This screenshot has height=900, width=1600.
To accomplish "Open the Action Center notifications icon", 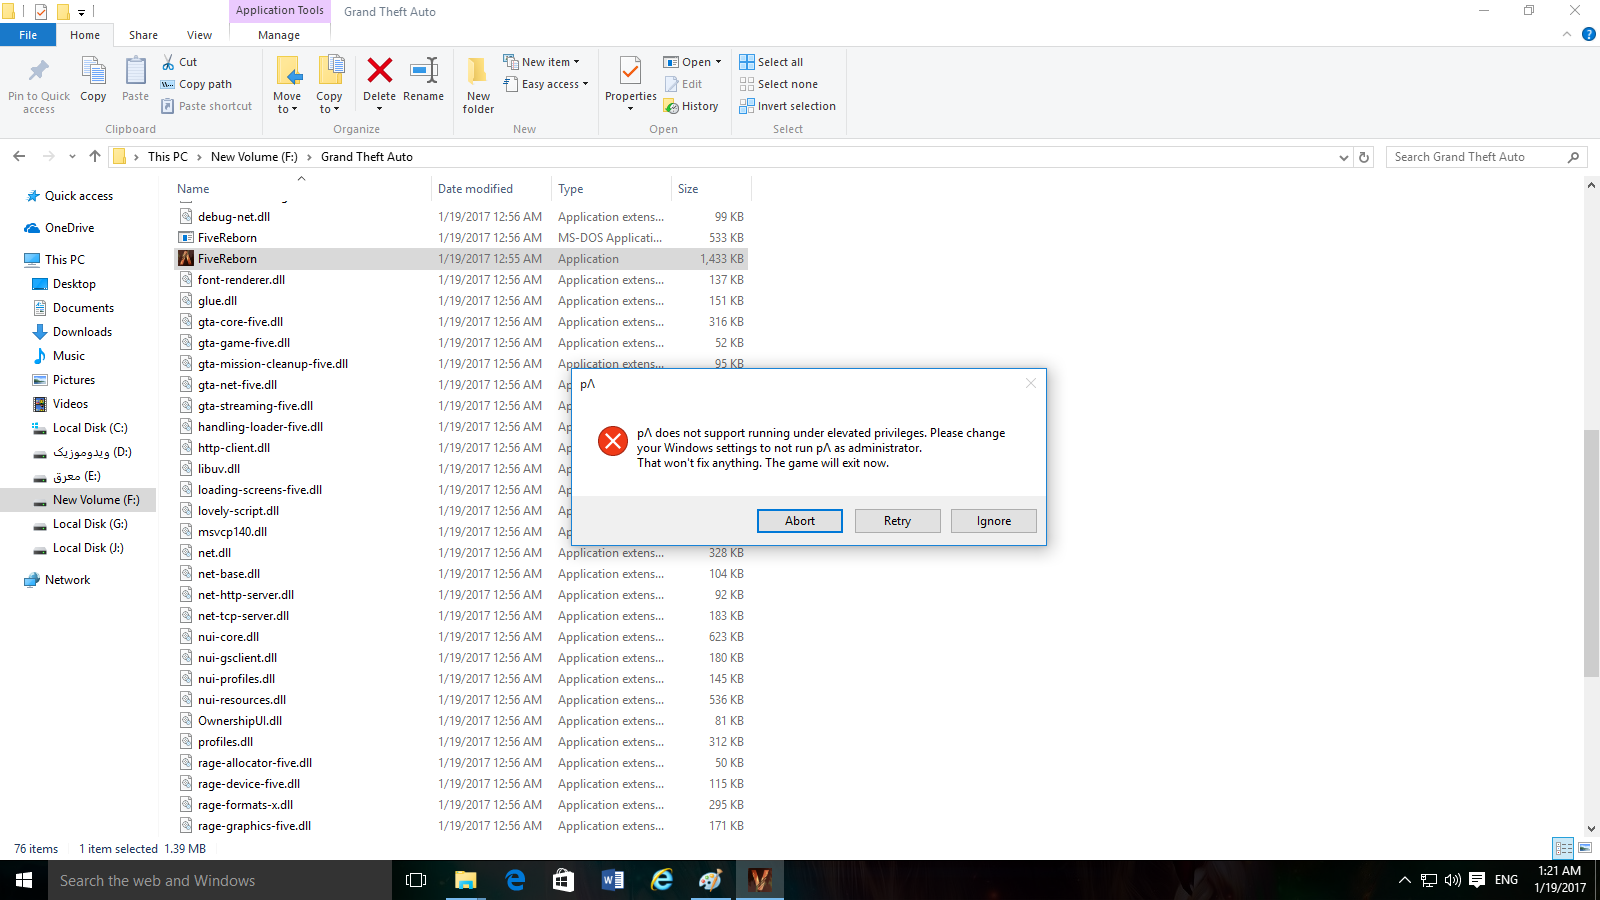I will (1477, 880).
